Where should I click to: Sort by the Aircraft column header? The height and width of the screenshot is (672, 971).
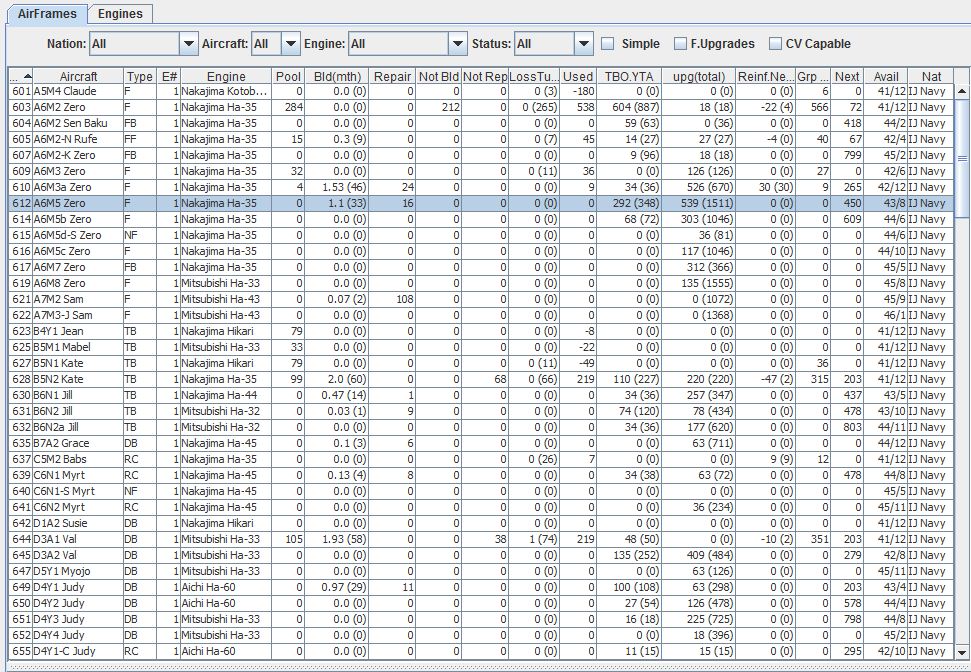click(x=78, y=76)
